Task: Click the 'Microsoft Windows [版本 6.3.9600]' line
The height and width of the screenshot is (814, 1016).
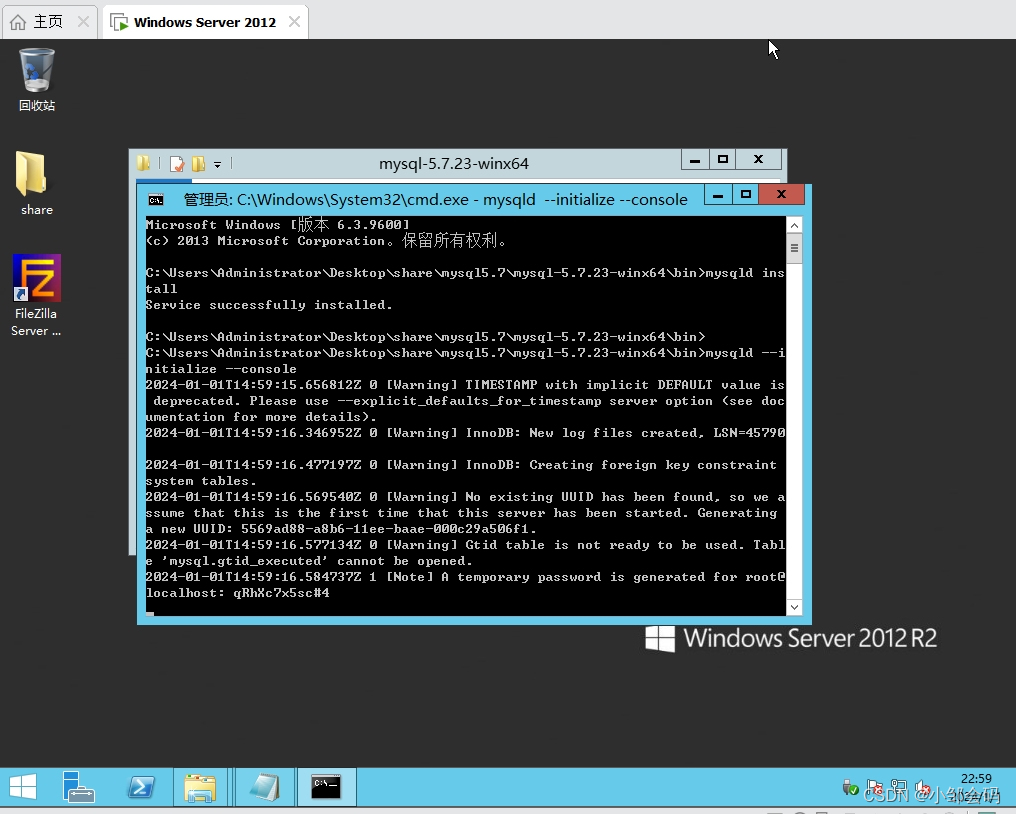Action: click(x=277, y=225)
